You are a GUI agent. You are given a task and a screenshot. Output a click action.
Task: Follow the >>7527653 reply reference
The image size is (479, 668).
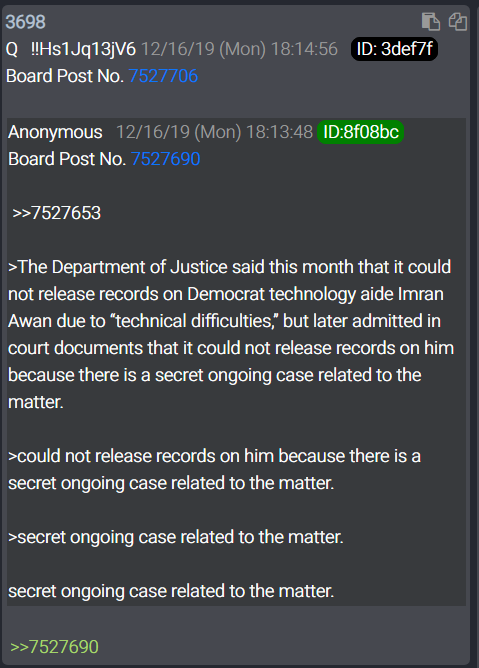pos(56,213)
